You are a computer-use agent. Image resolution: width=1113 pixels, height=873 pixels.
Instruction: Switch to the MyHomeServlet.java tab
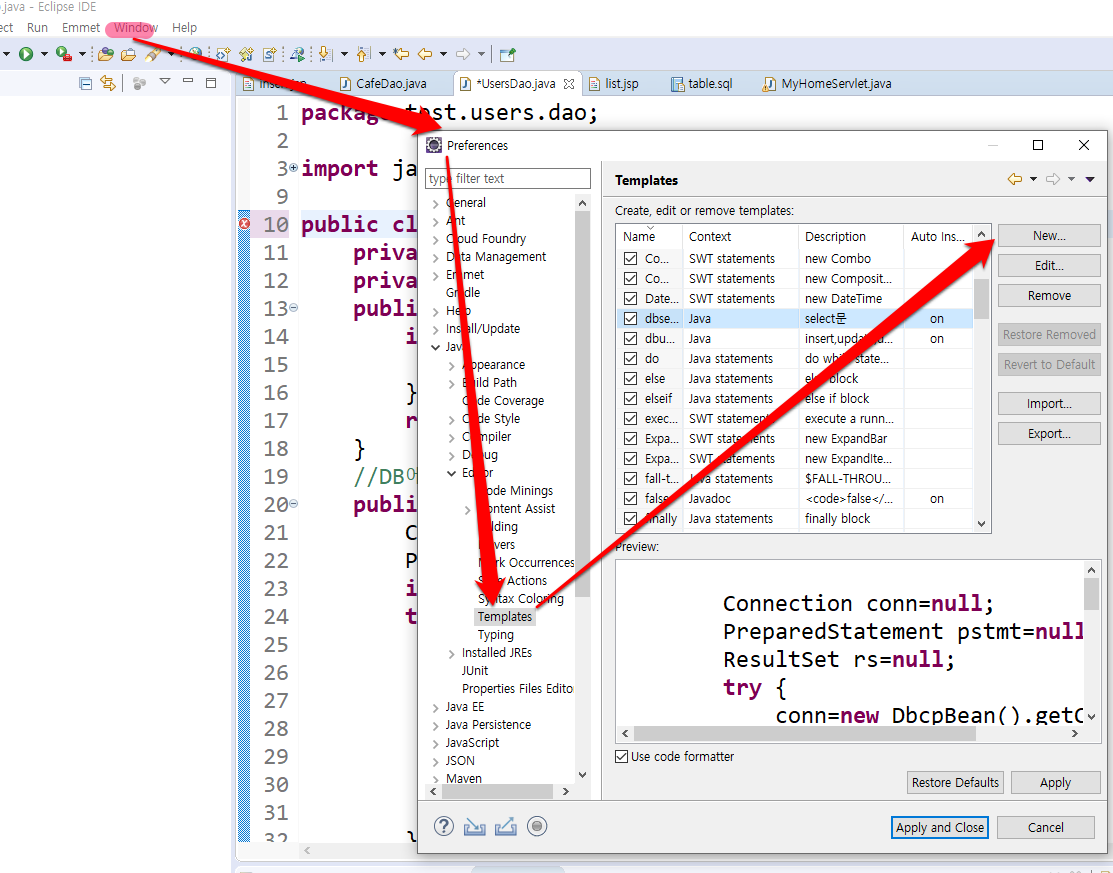[x=827, y=84]
